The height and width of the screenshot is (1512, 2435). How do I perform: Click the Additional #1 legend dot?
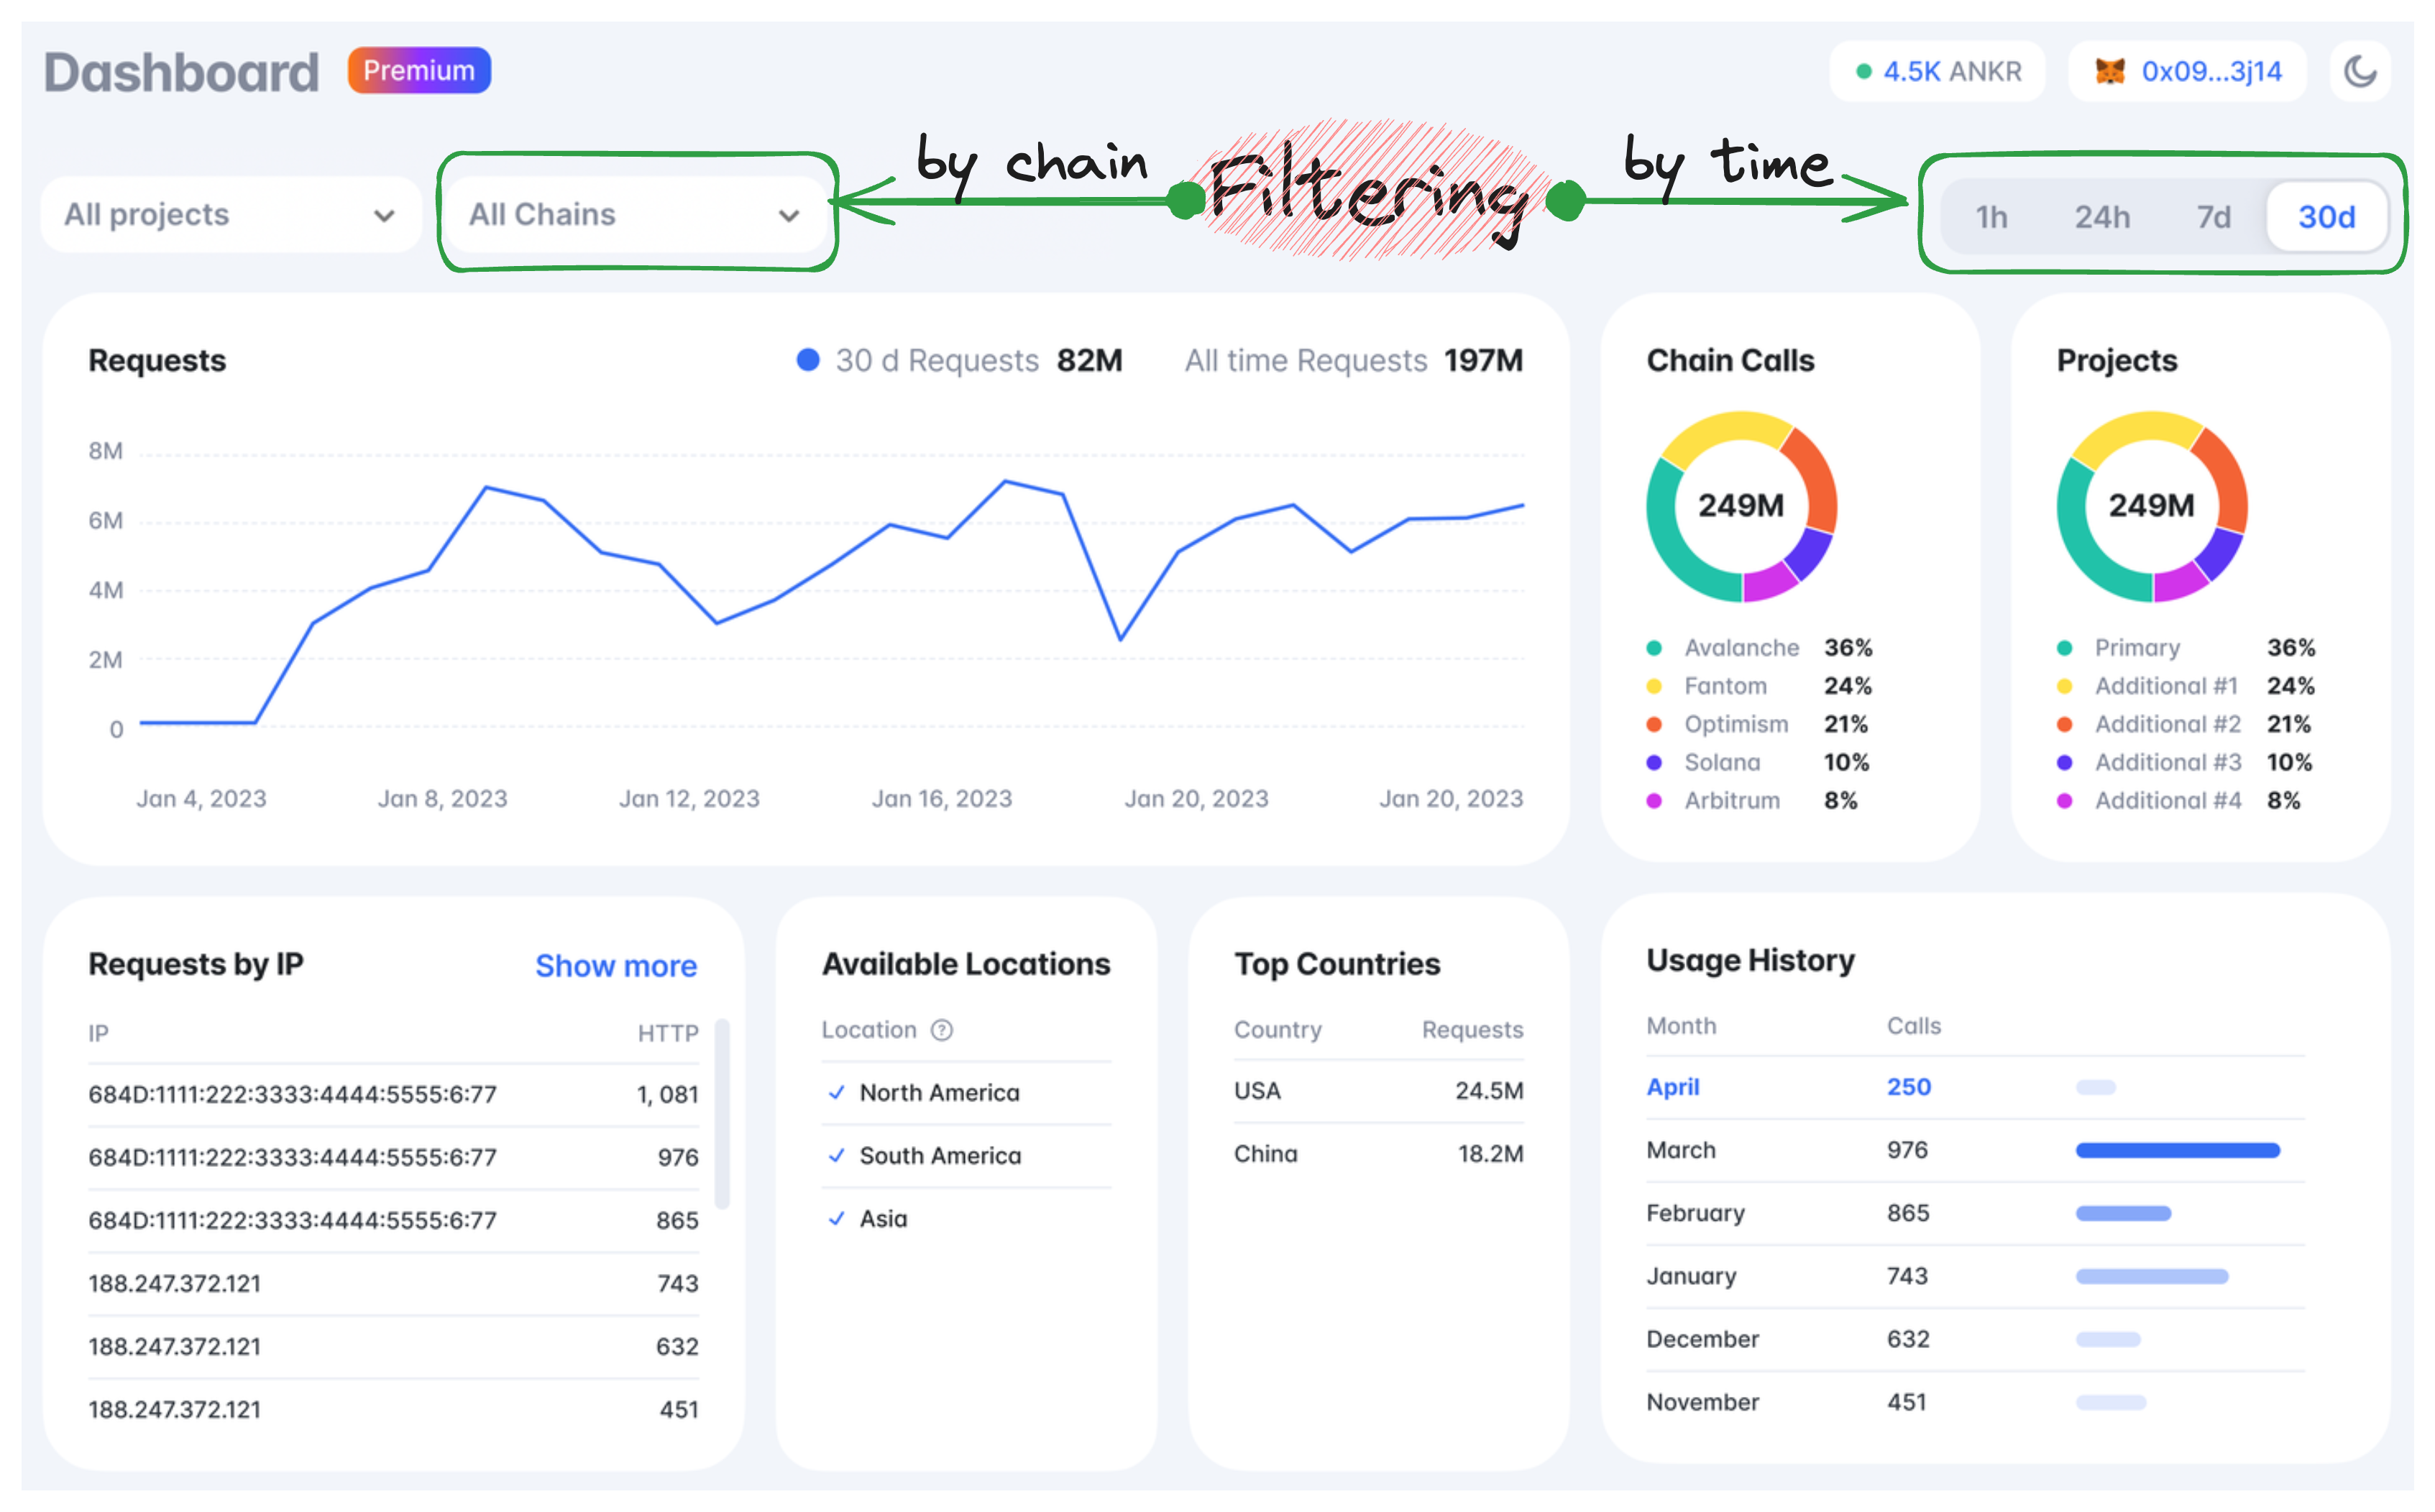click(2064, 686)
